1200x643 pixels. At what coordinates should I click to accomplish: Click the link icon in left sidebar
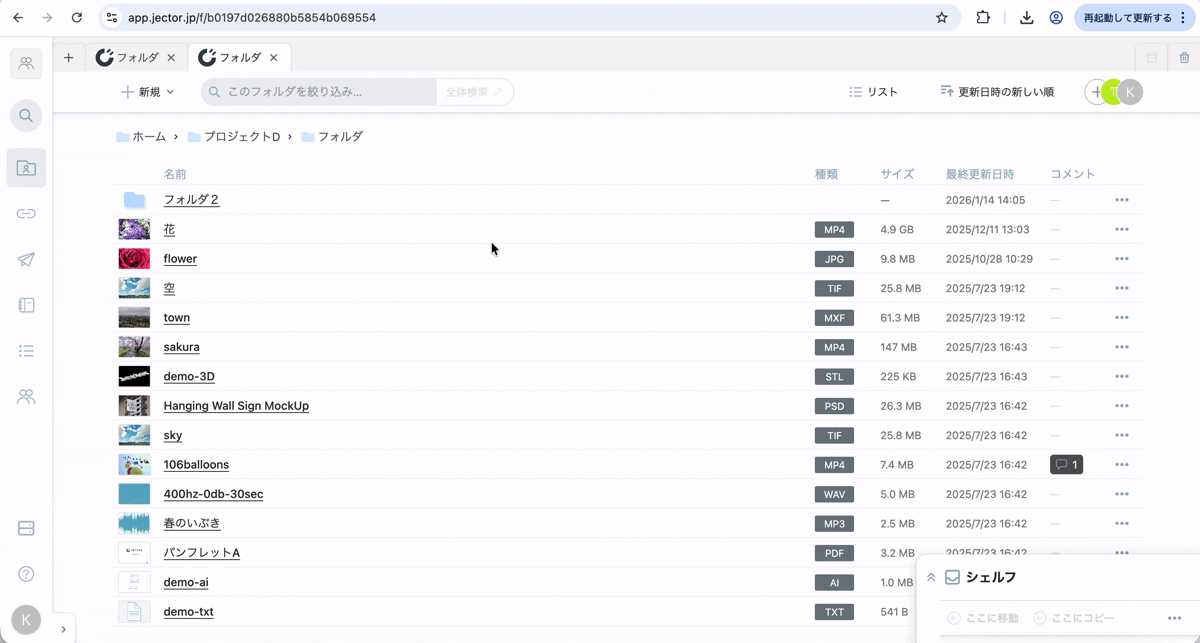(x=26, y=214)
